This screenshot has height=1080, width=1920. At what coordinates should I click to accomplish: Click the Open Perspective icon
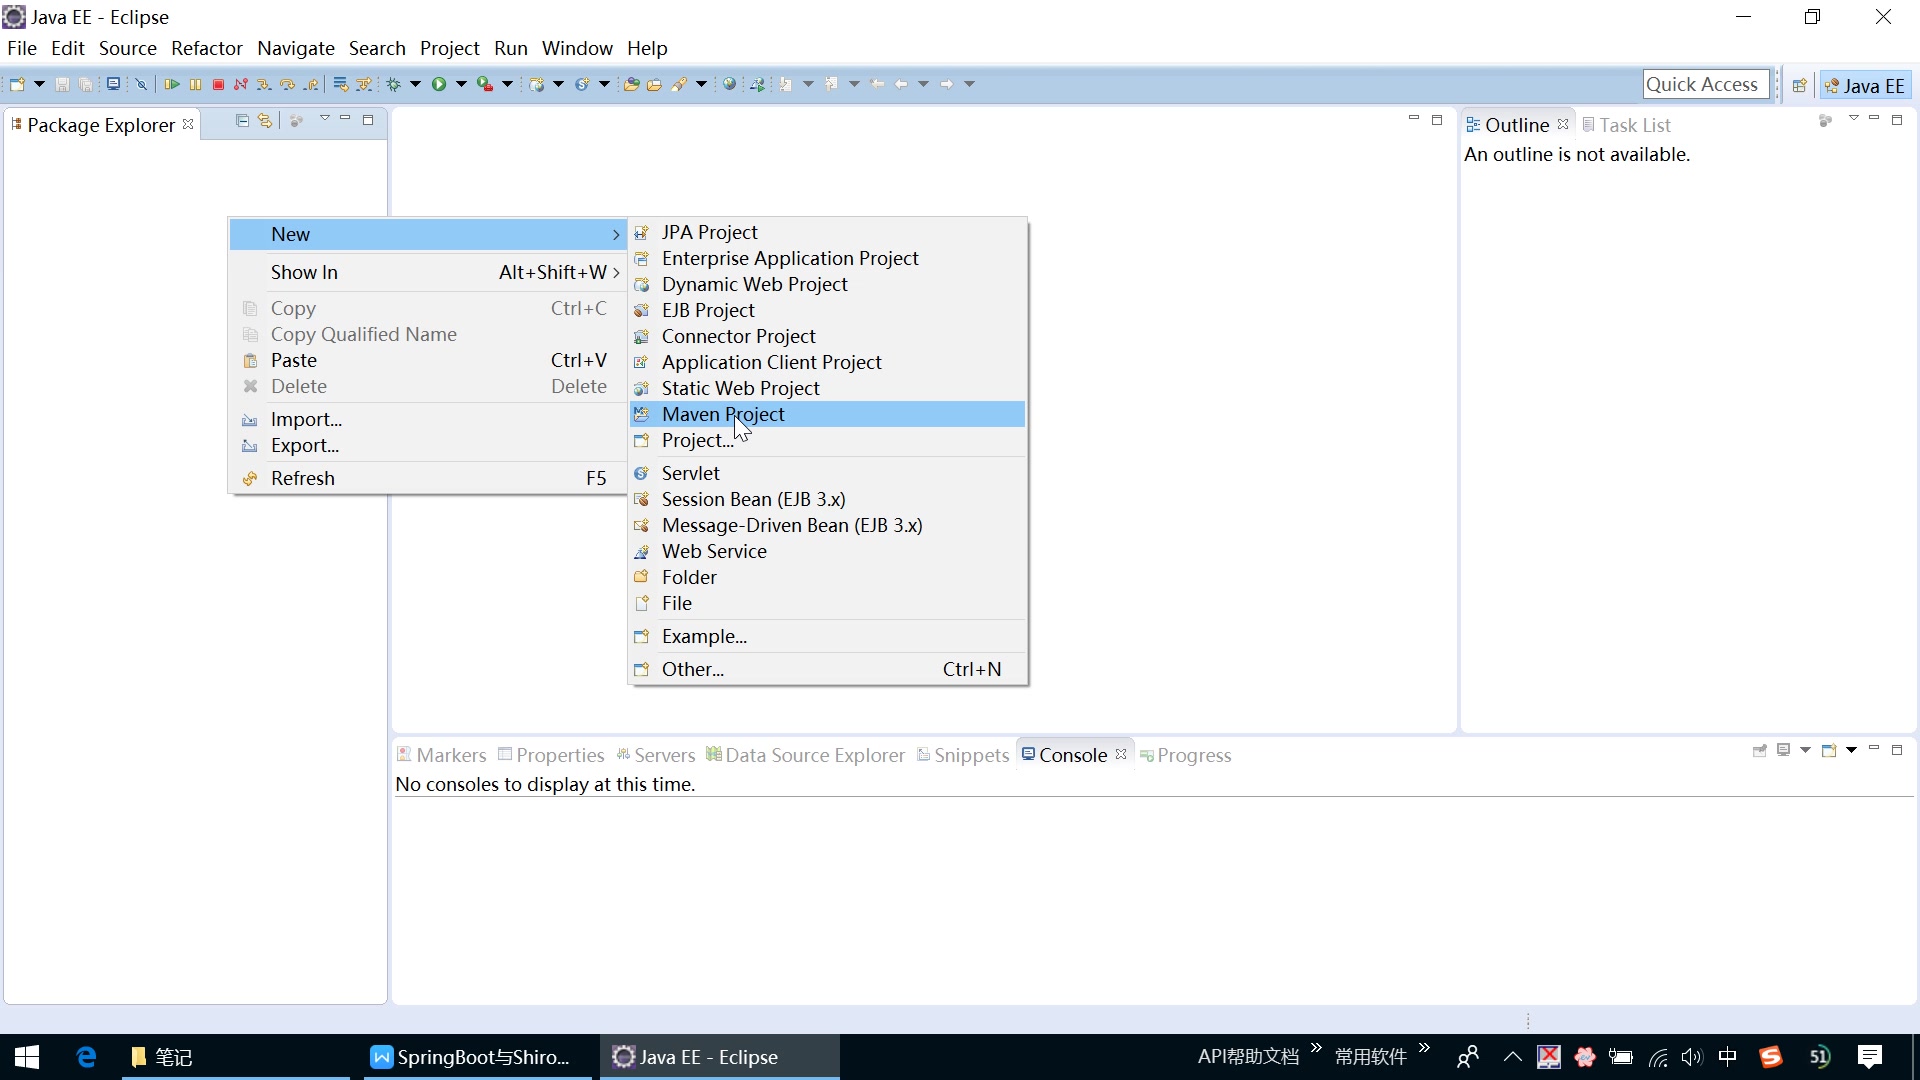[x=1799, y=86]
